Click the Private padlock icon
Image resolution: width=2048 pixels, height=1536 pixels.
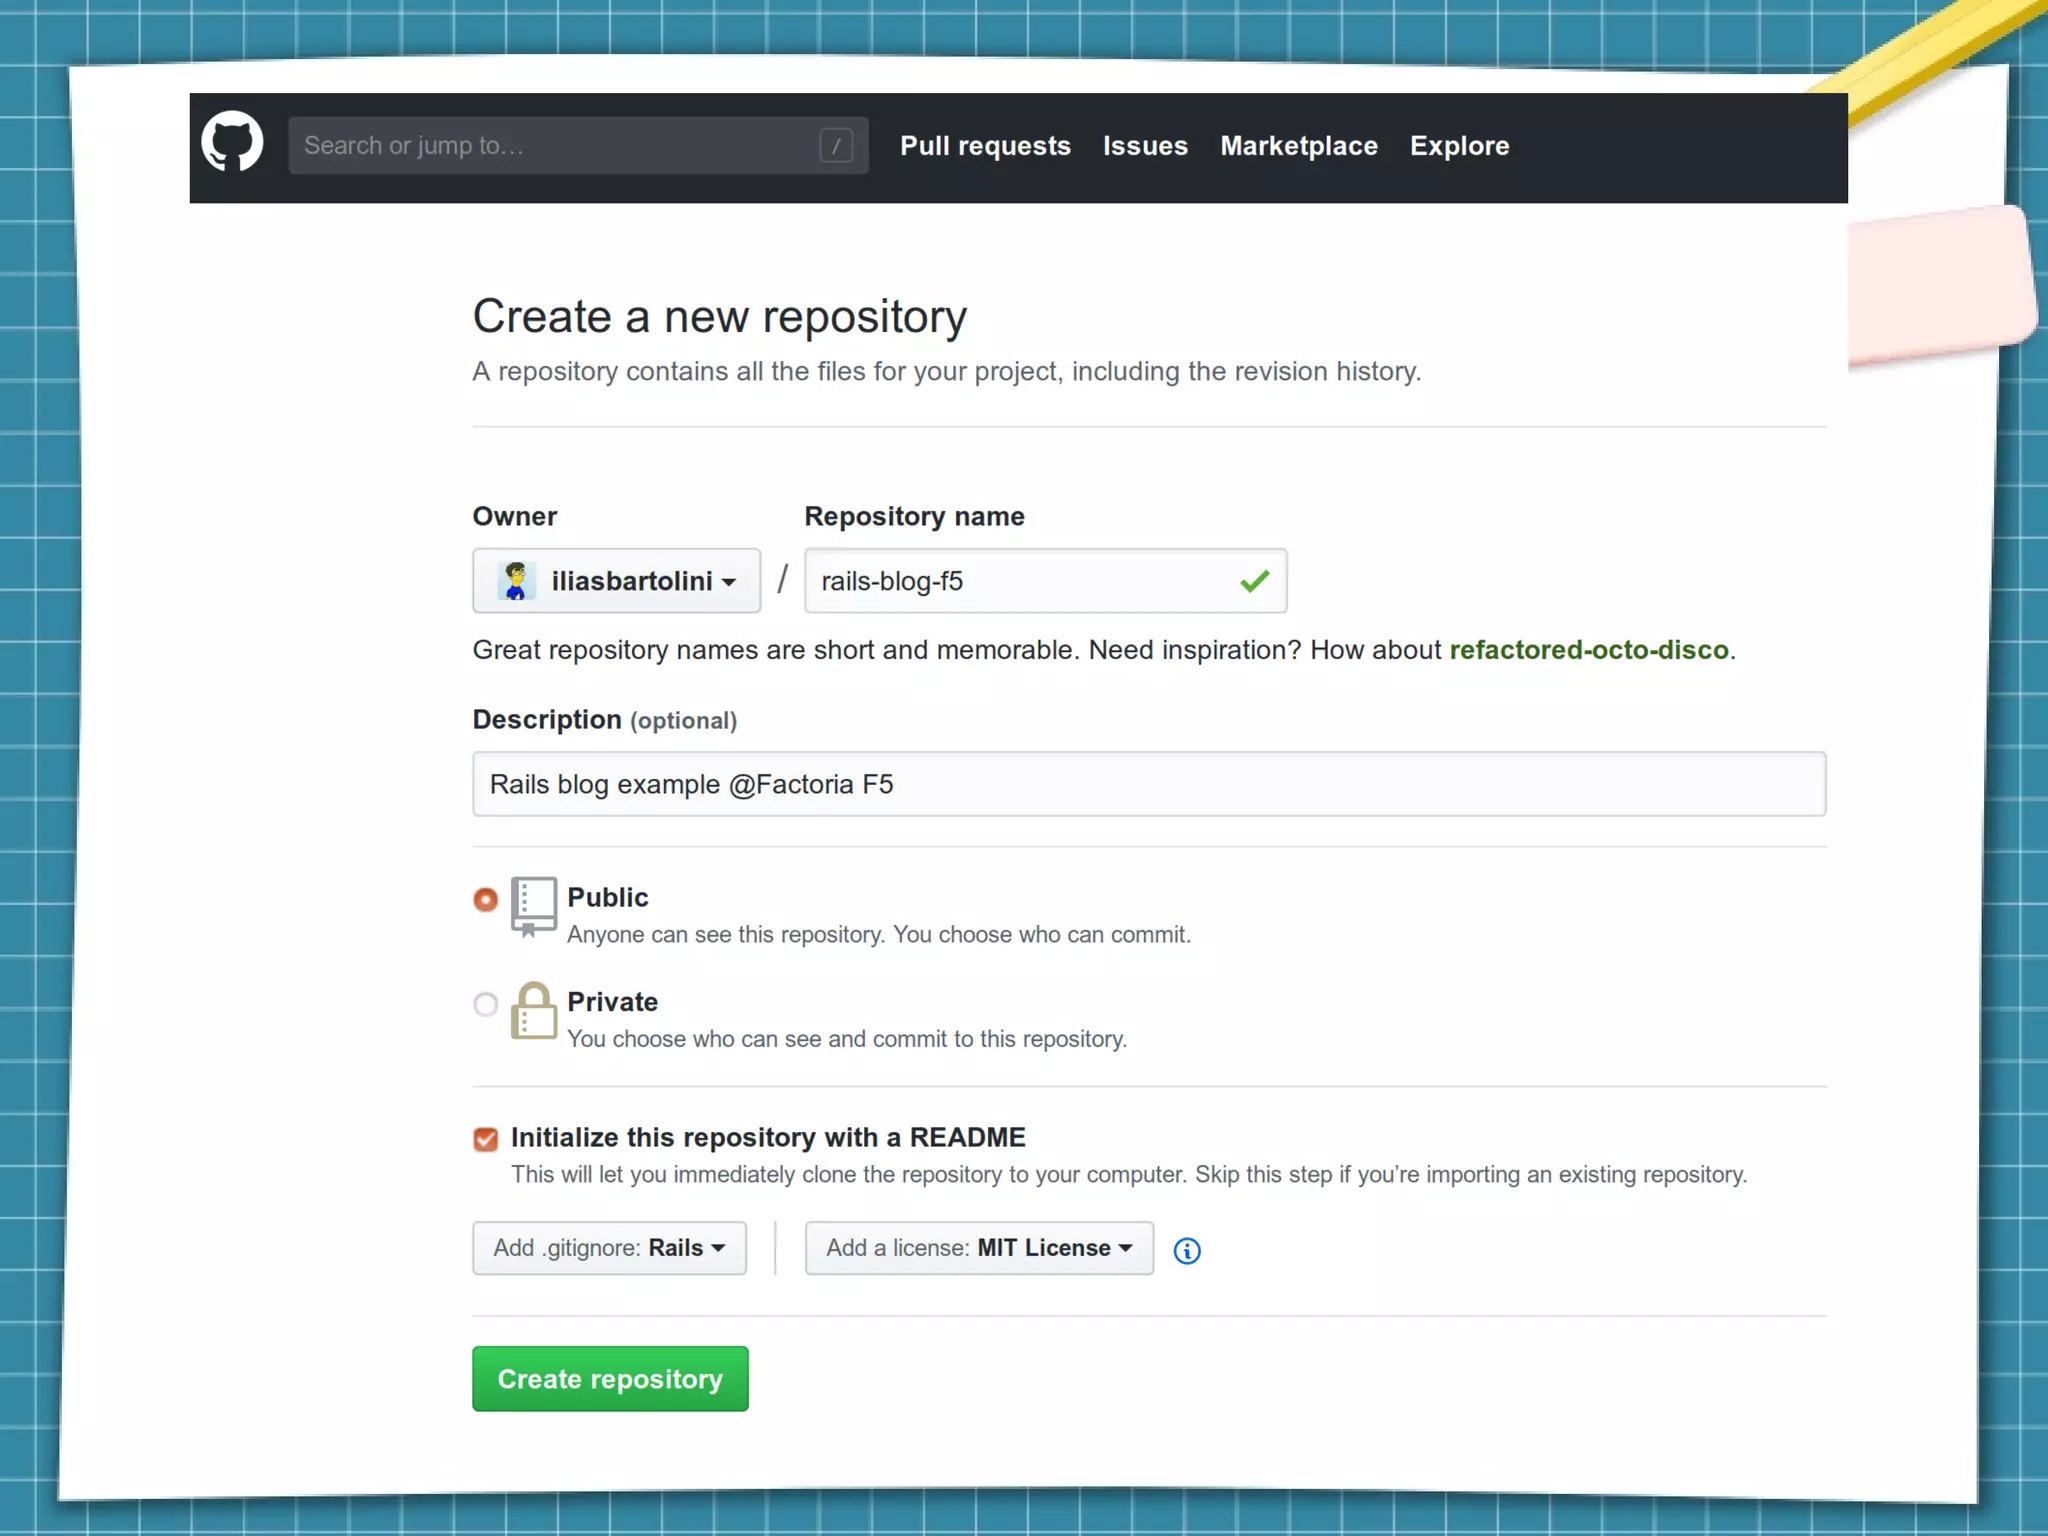click(533, 1011)
